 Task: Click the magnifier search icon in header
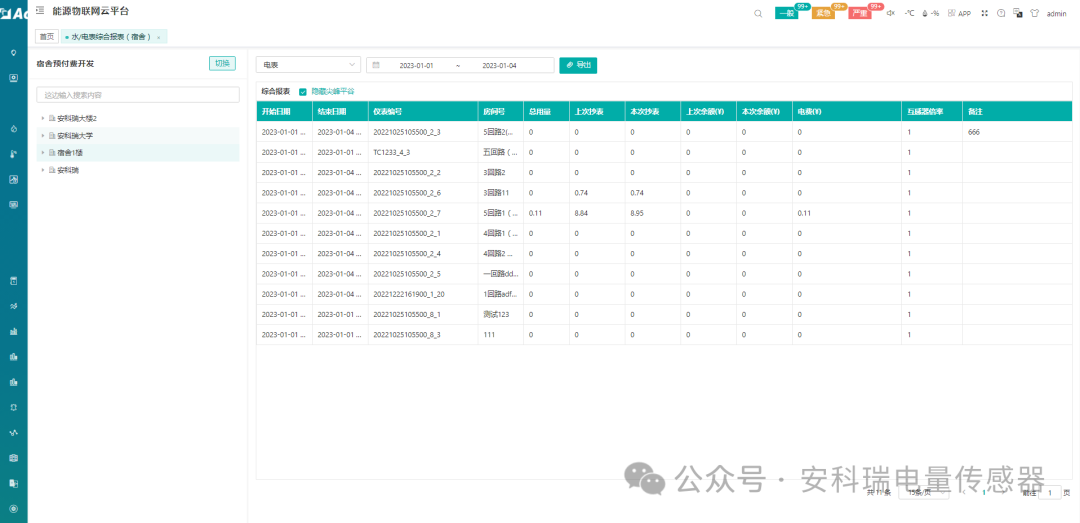[x=758, y=13]
